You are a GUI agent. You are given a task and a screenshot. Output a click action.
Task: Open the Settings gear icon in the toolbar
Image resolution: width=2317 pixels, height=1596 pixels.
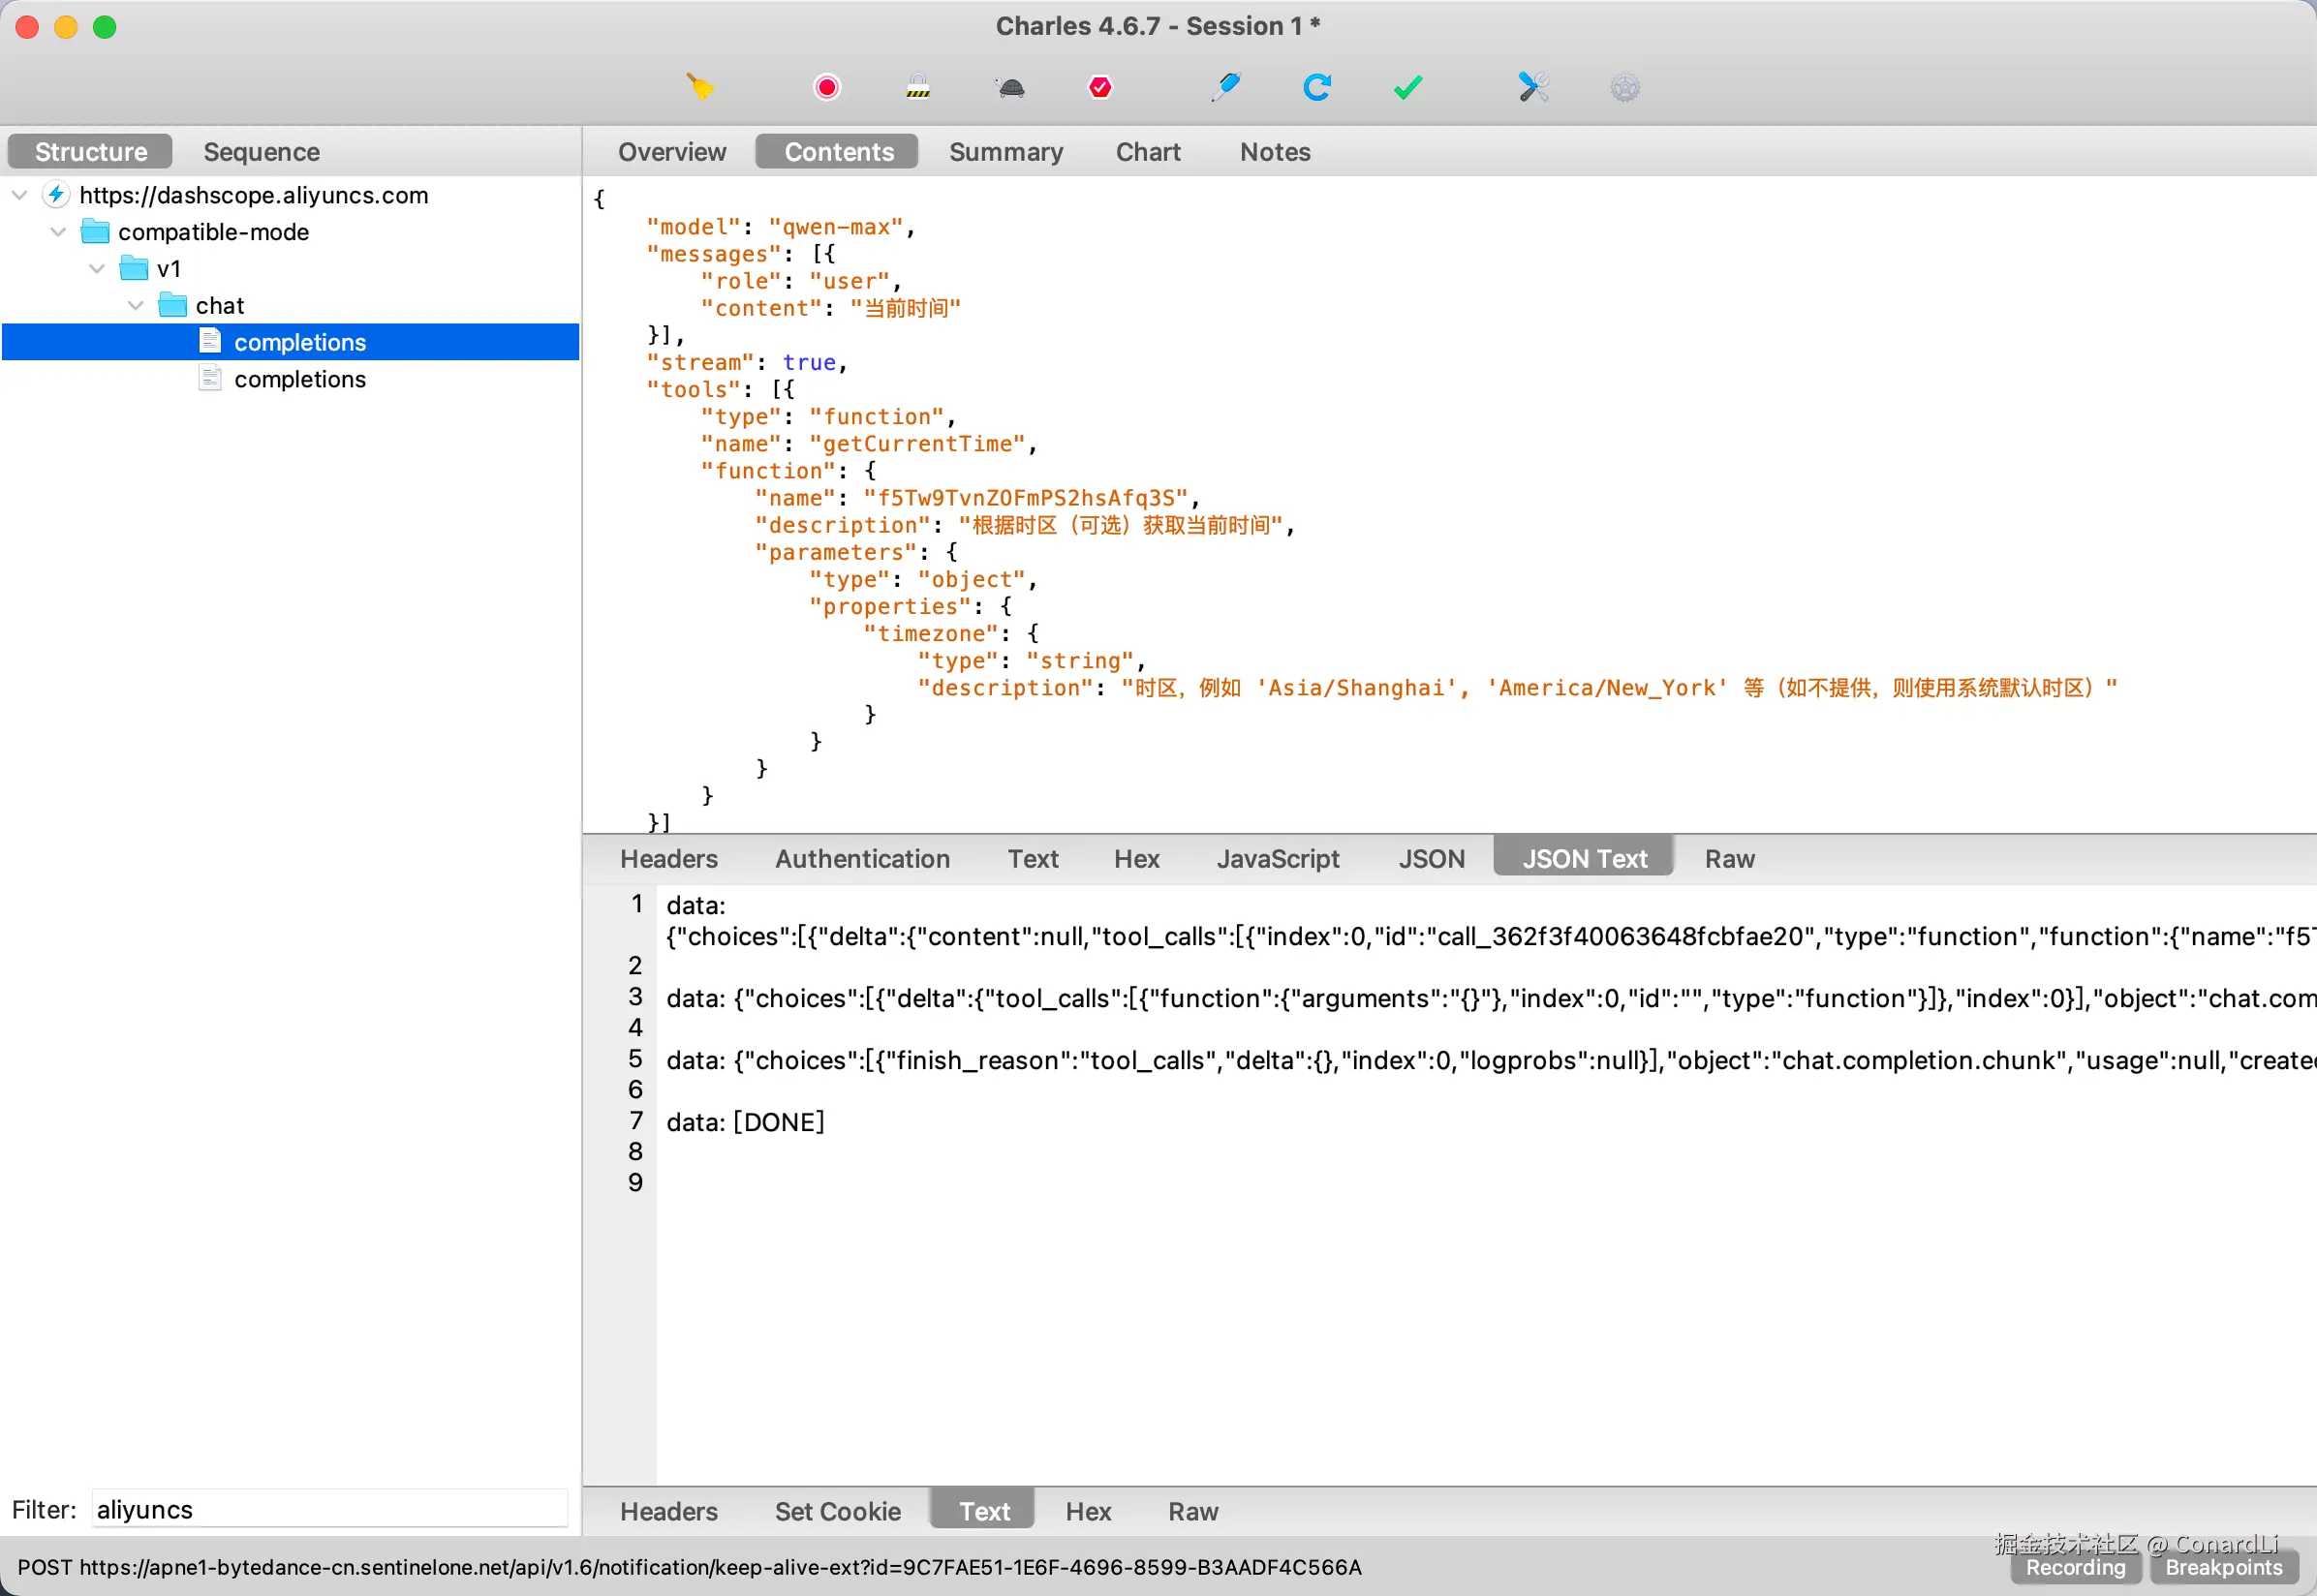pyautogui.click(x=1625, y=88)
